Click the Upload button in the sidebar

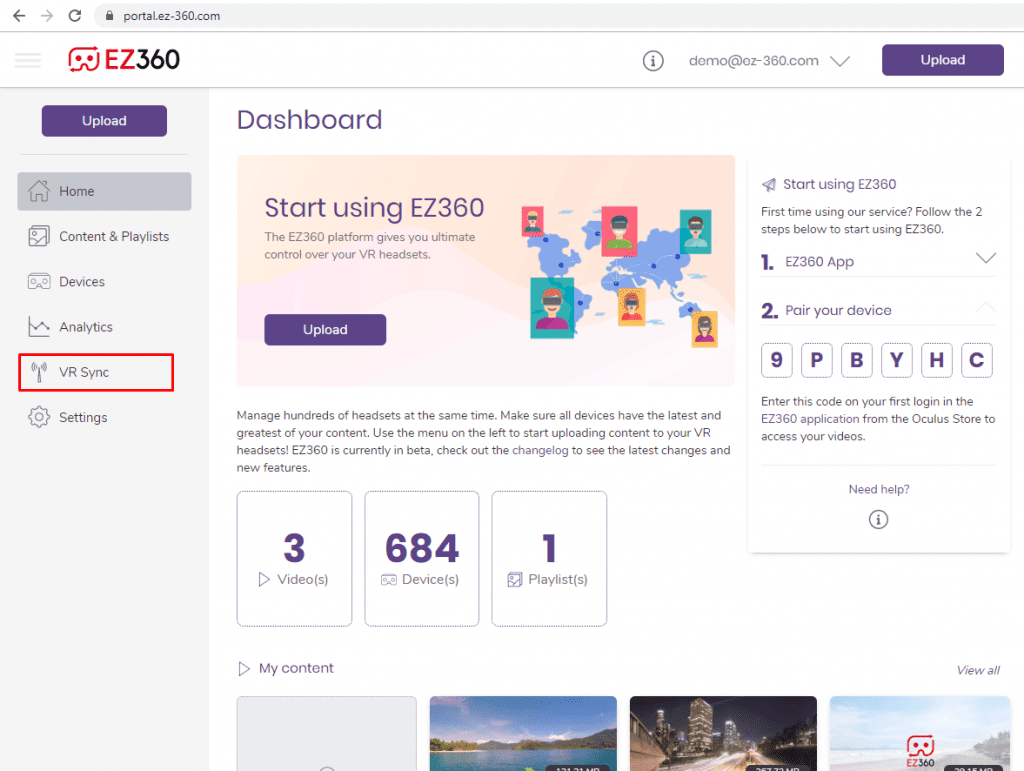(104, 121)
